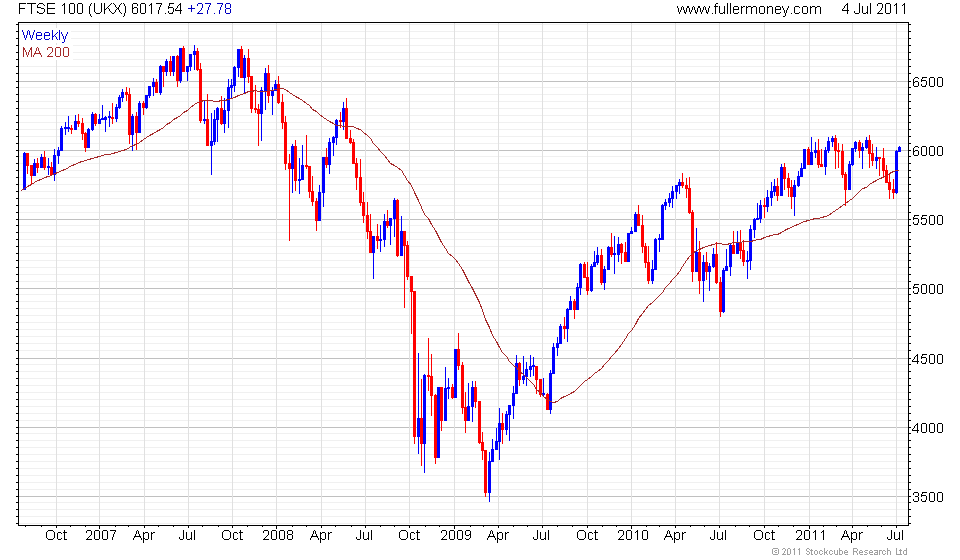Click the +27.78 change value
Viewport: 960px width, 560px height.
(x=209, y=9)
